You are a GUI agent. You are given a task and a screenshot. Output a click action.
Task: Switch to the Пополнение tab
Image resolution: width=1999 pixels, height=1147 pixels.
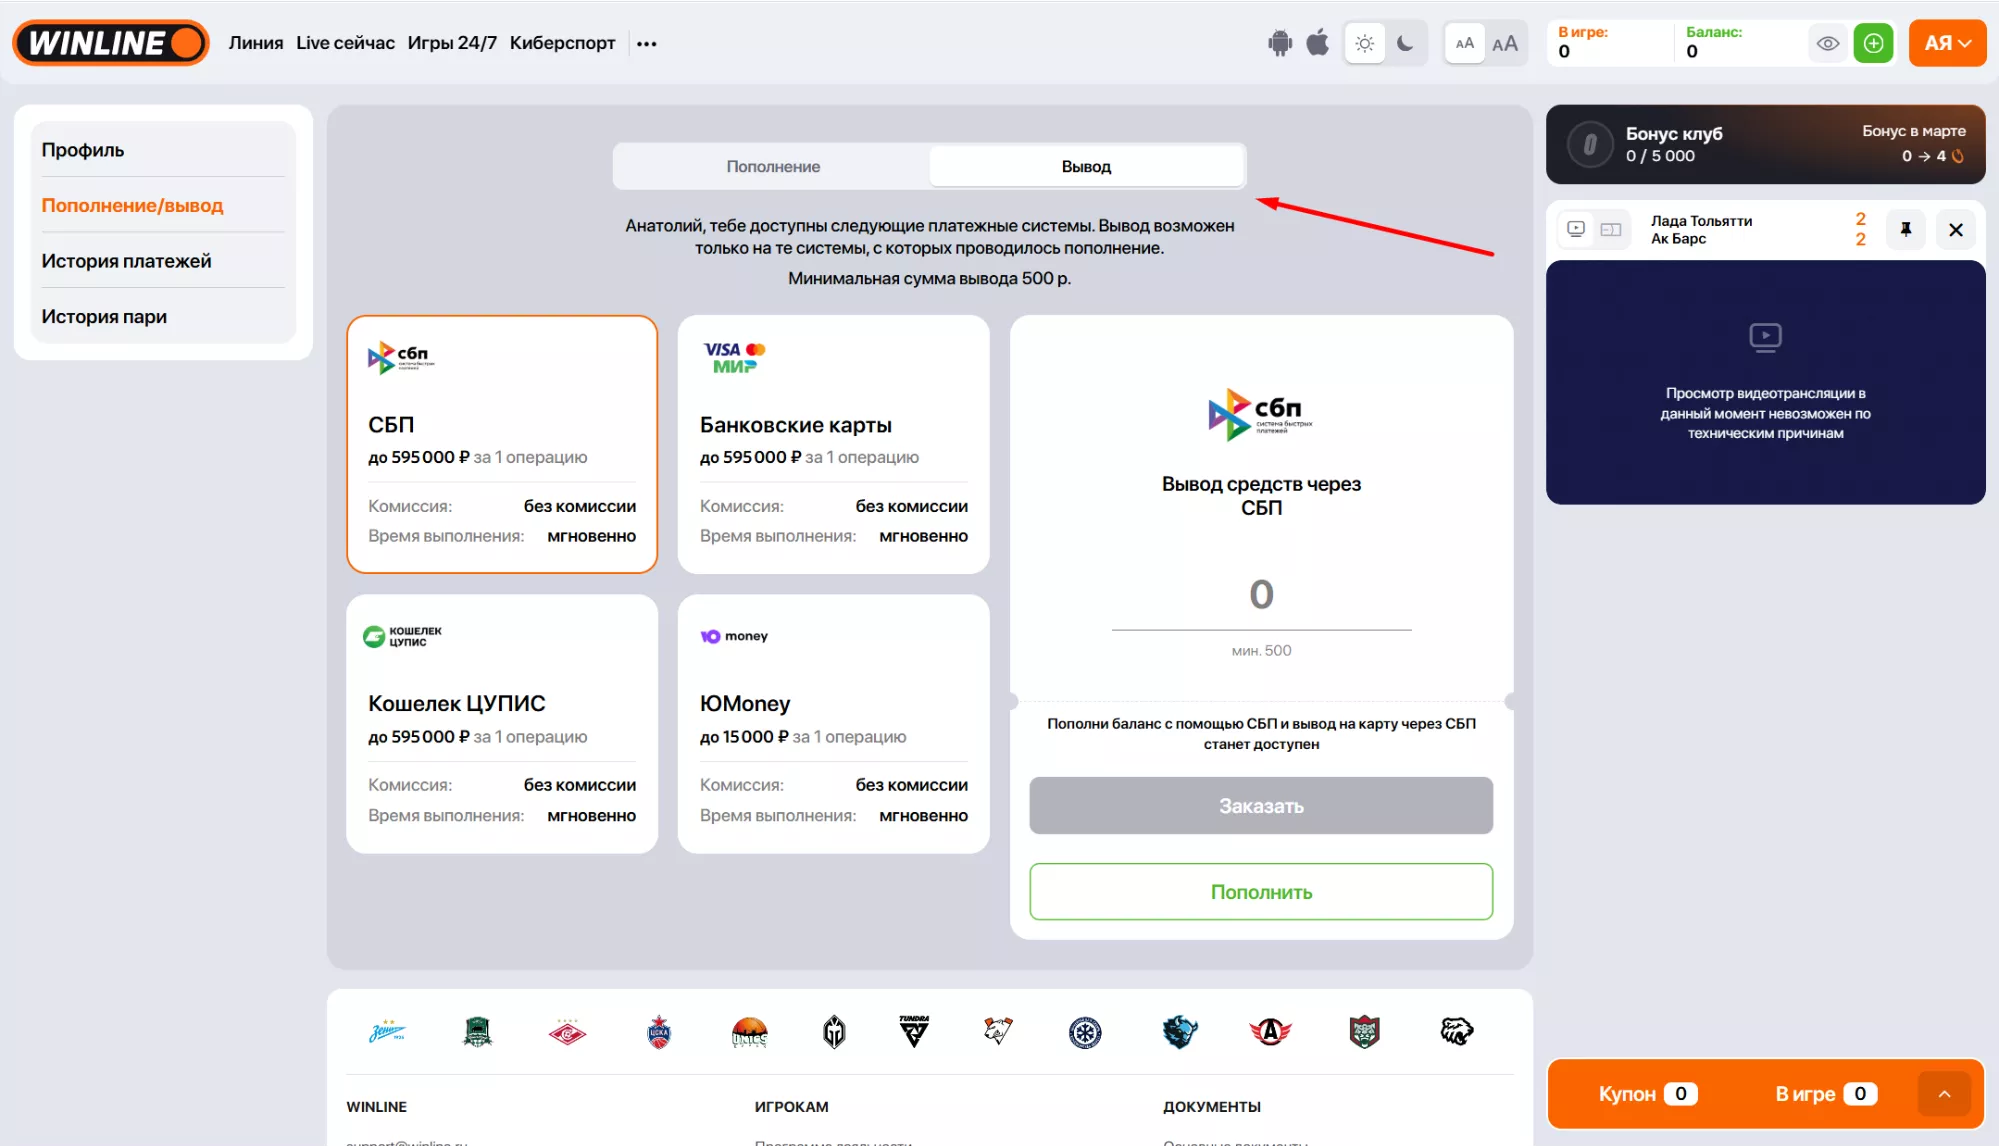click(772, 166)
